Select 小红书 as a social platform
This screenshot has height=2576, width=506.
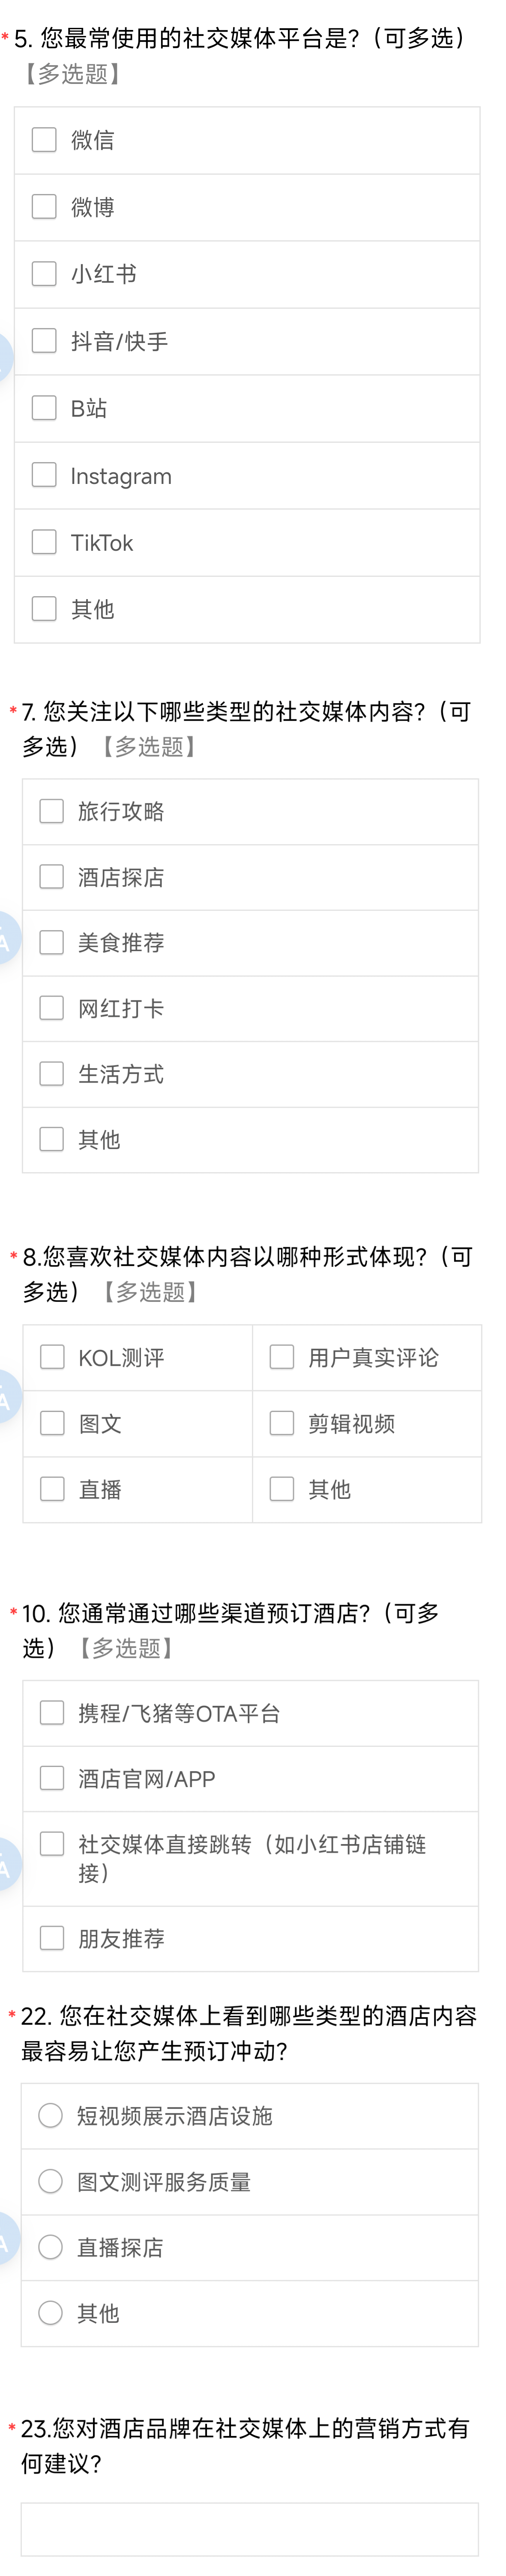44,274
